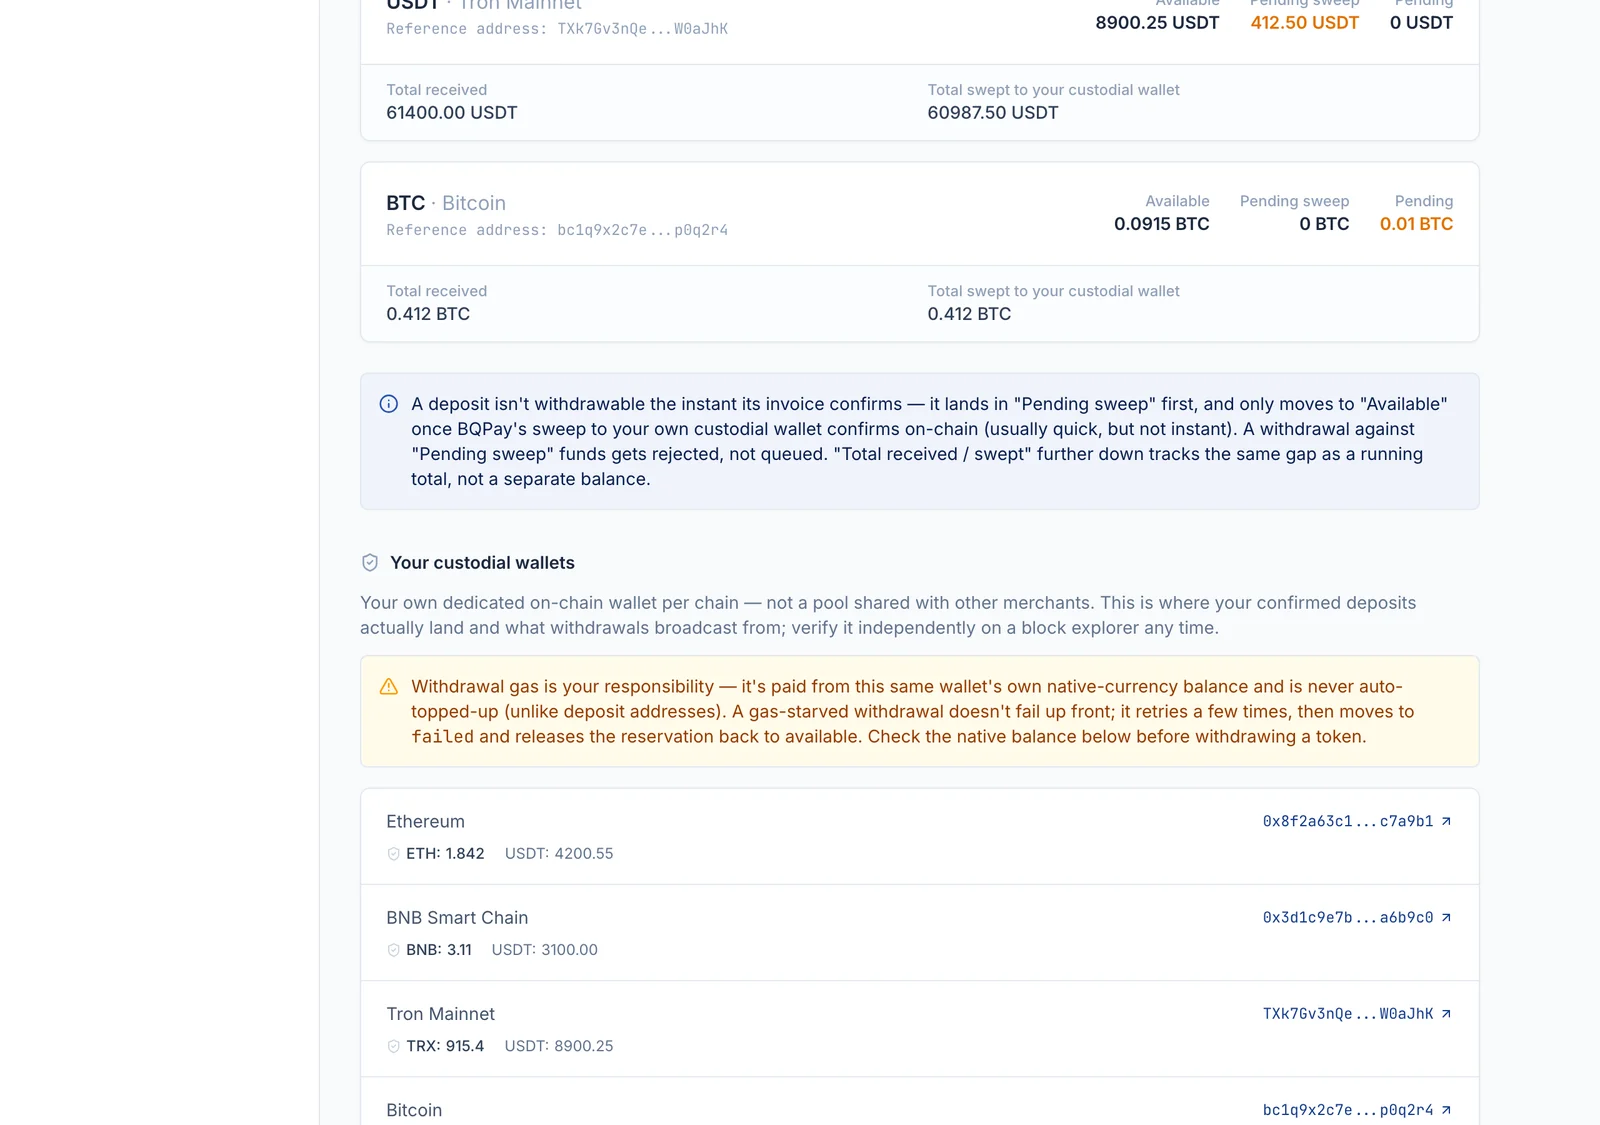Click USDT: 8900.25 balance in Tron row
The height and width of the screenshot is (1125, 1600).
point(559,1046)
